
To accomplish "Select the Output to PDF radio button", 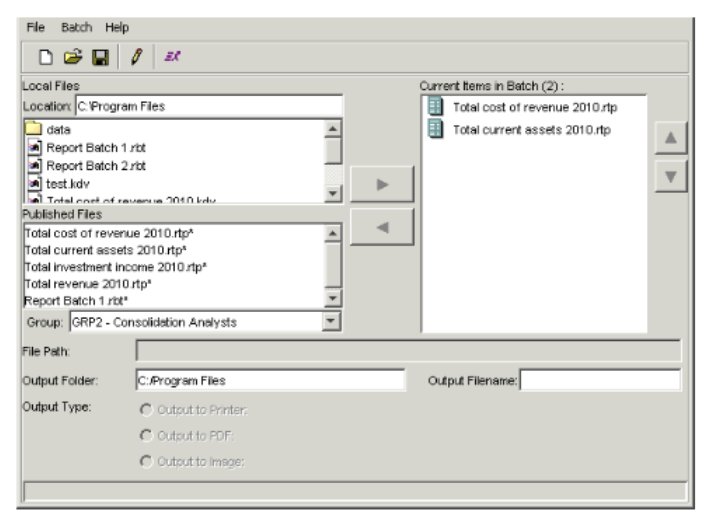I will coord(146,435).
